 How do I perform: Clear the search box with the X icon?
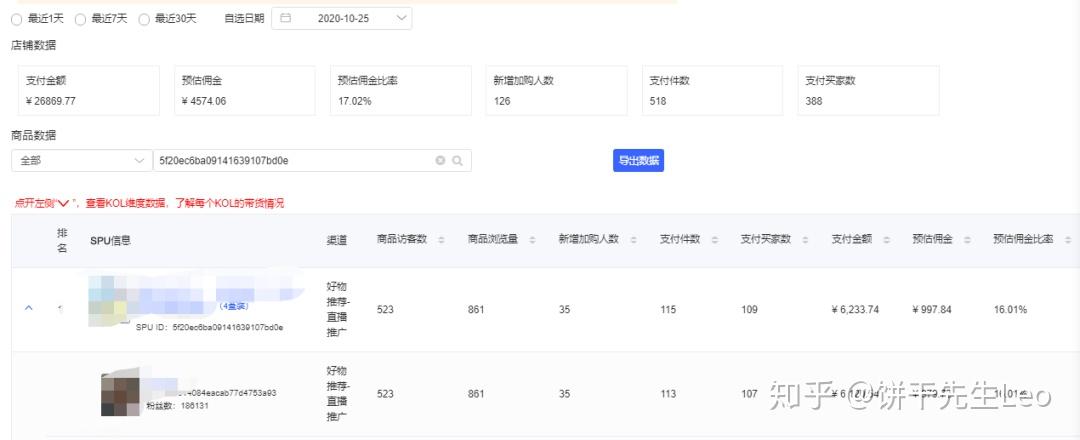pos(440,160)
